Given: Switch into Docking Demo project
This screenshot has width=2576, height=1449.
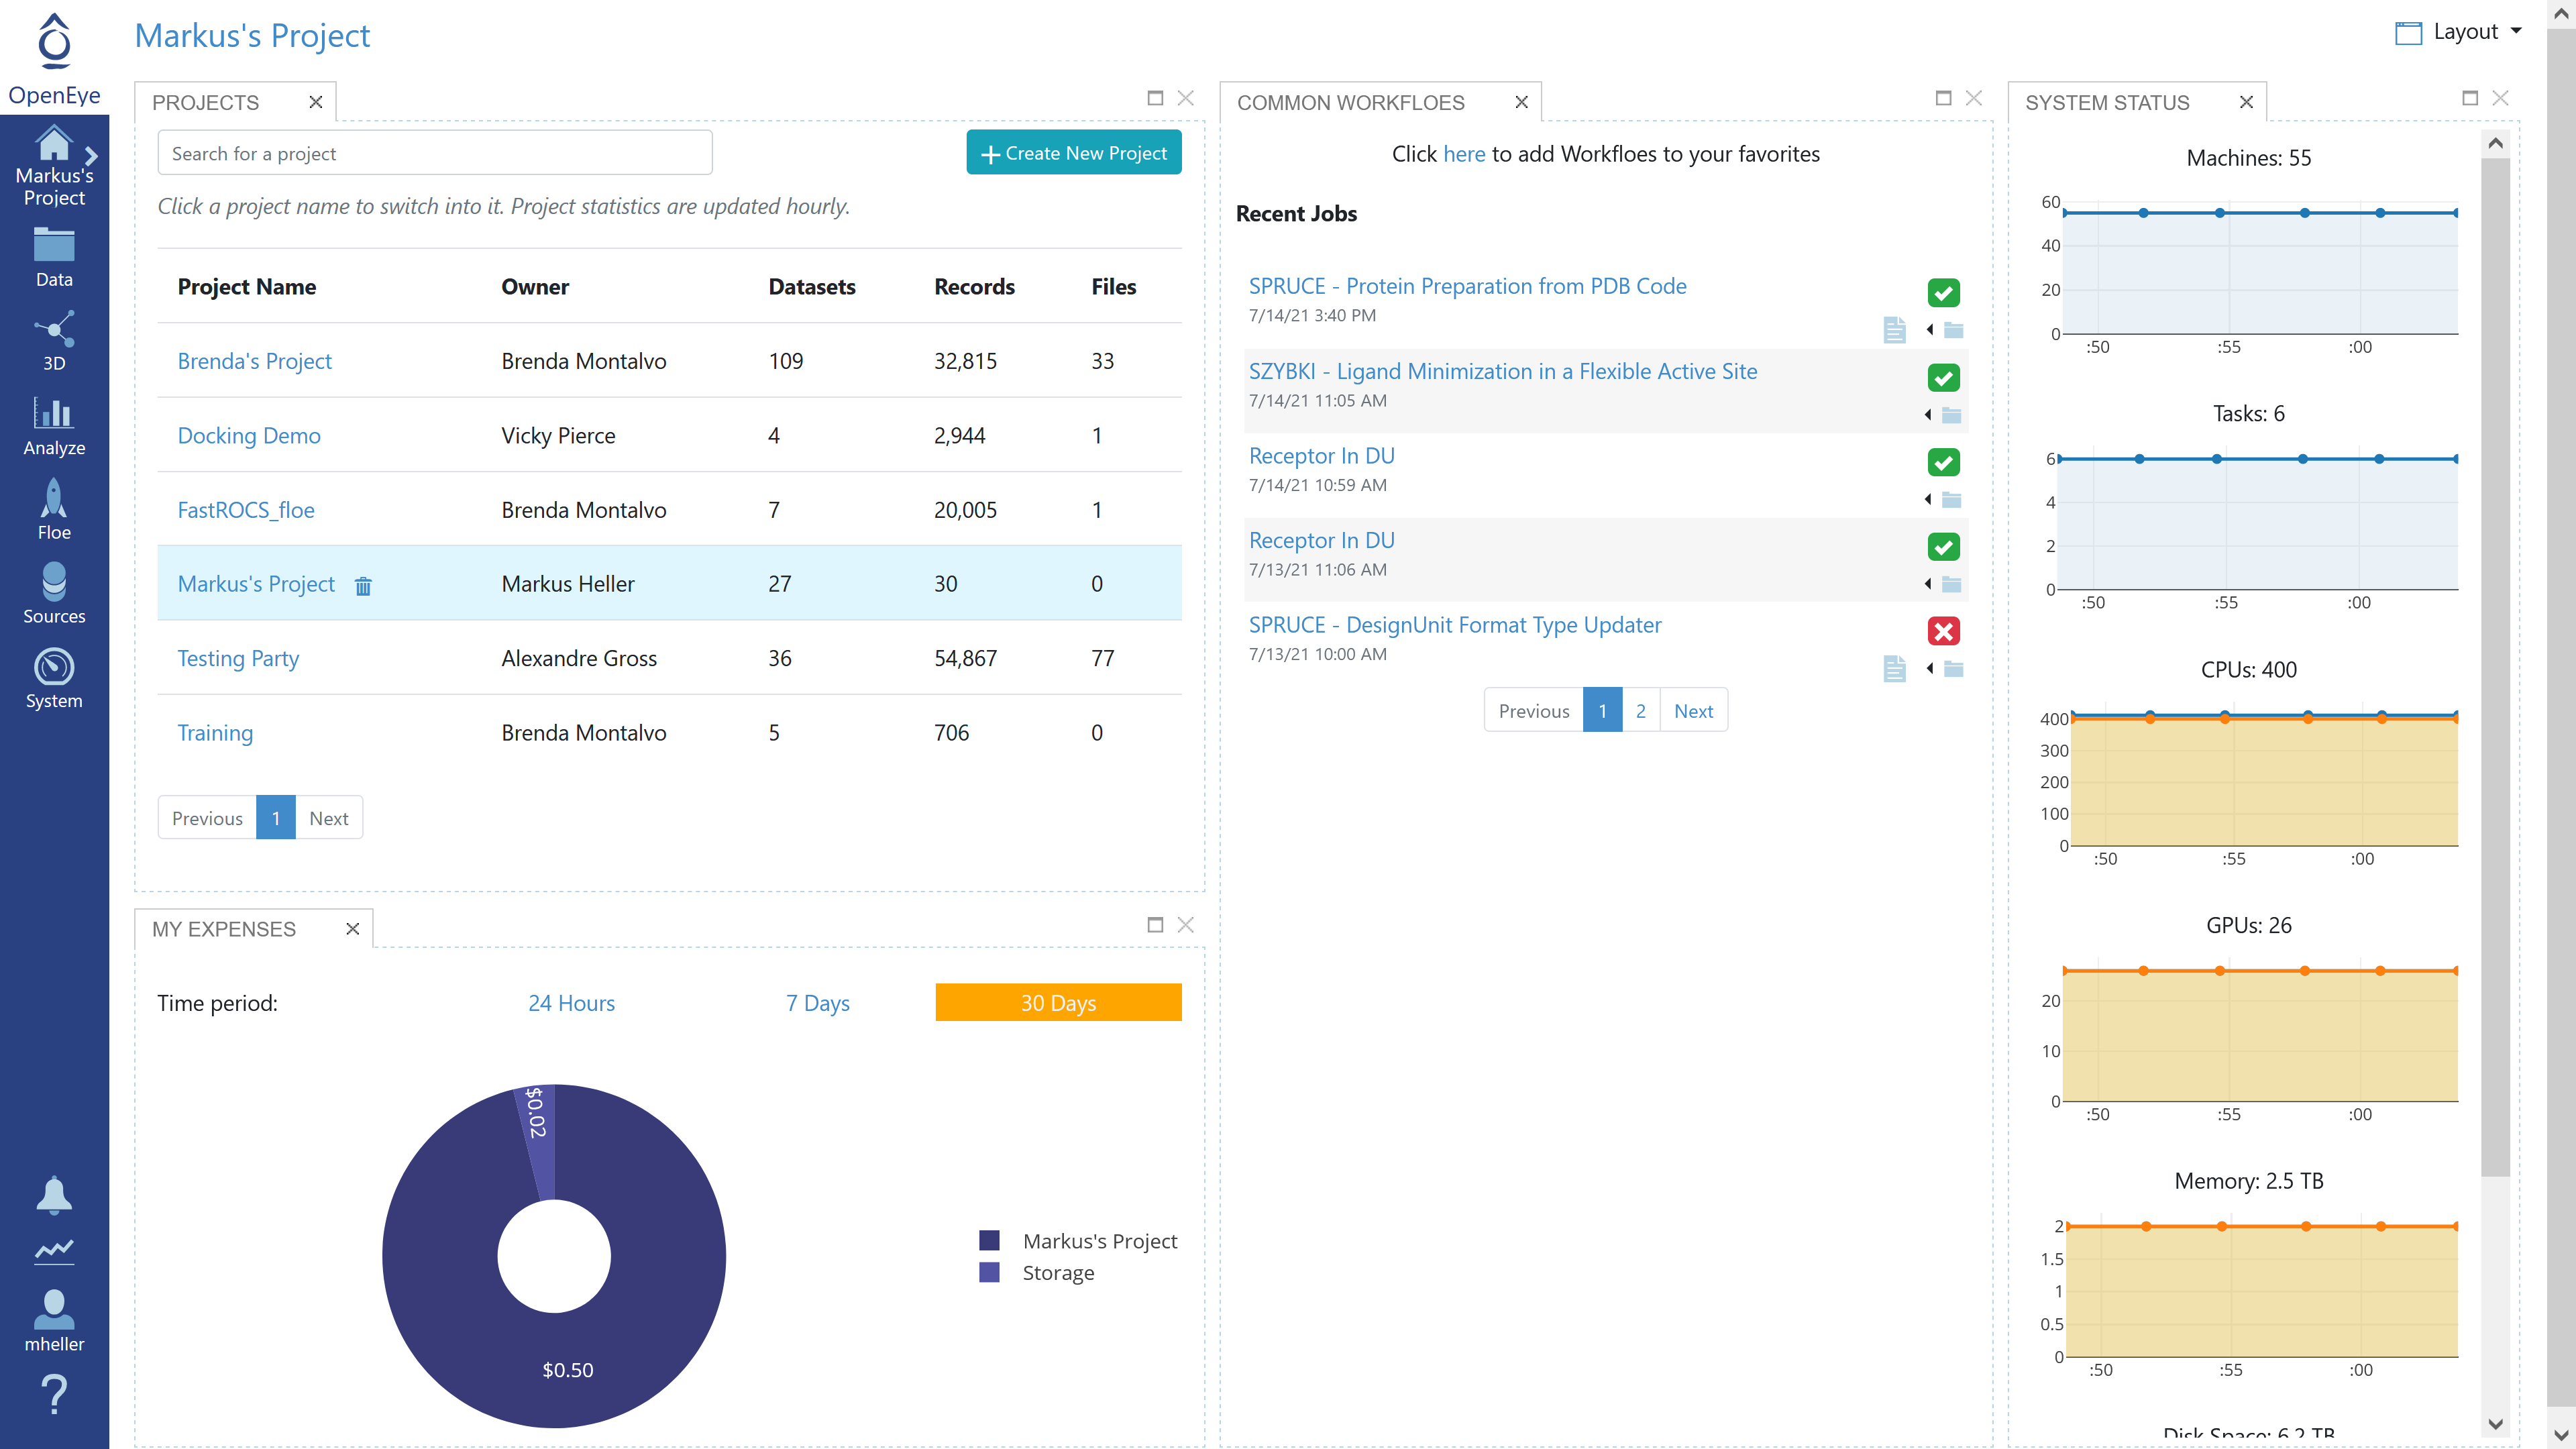Looking at the screenshot, I should pyautogui.click(x=249, y=435).
